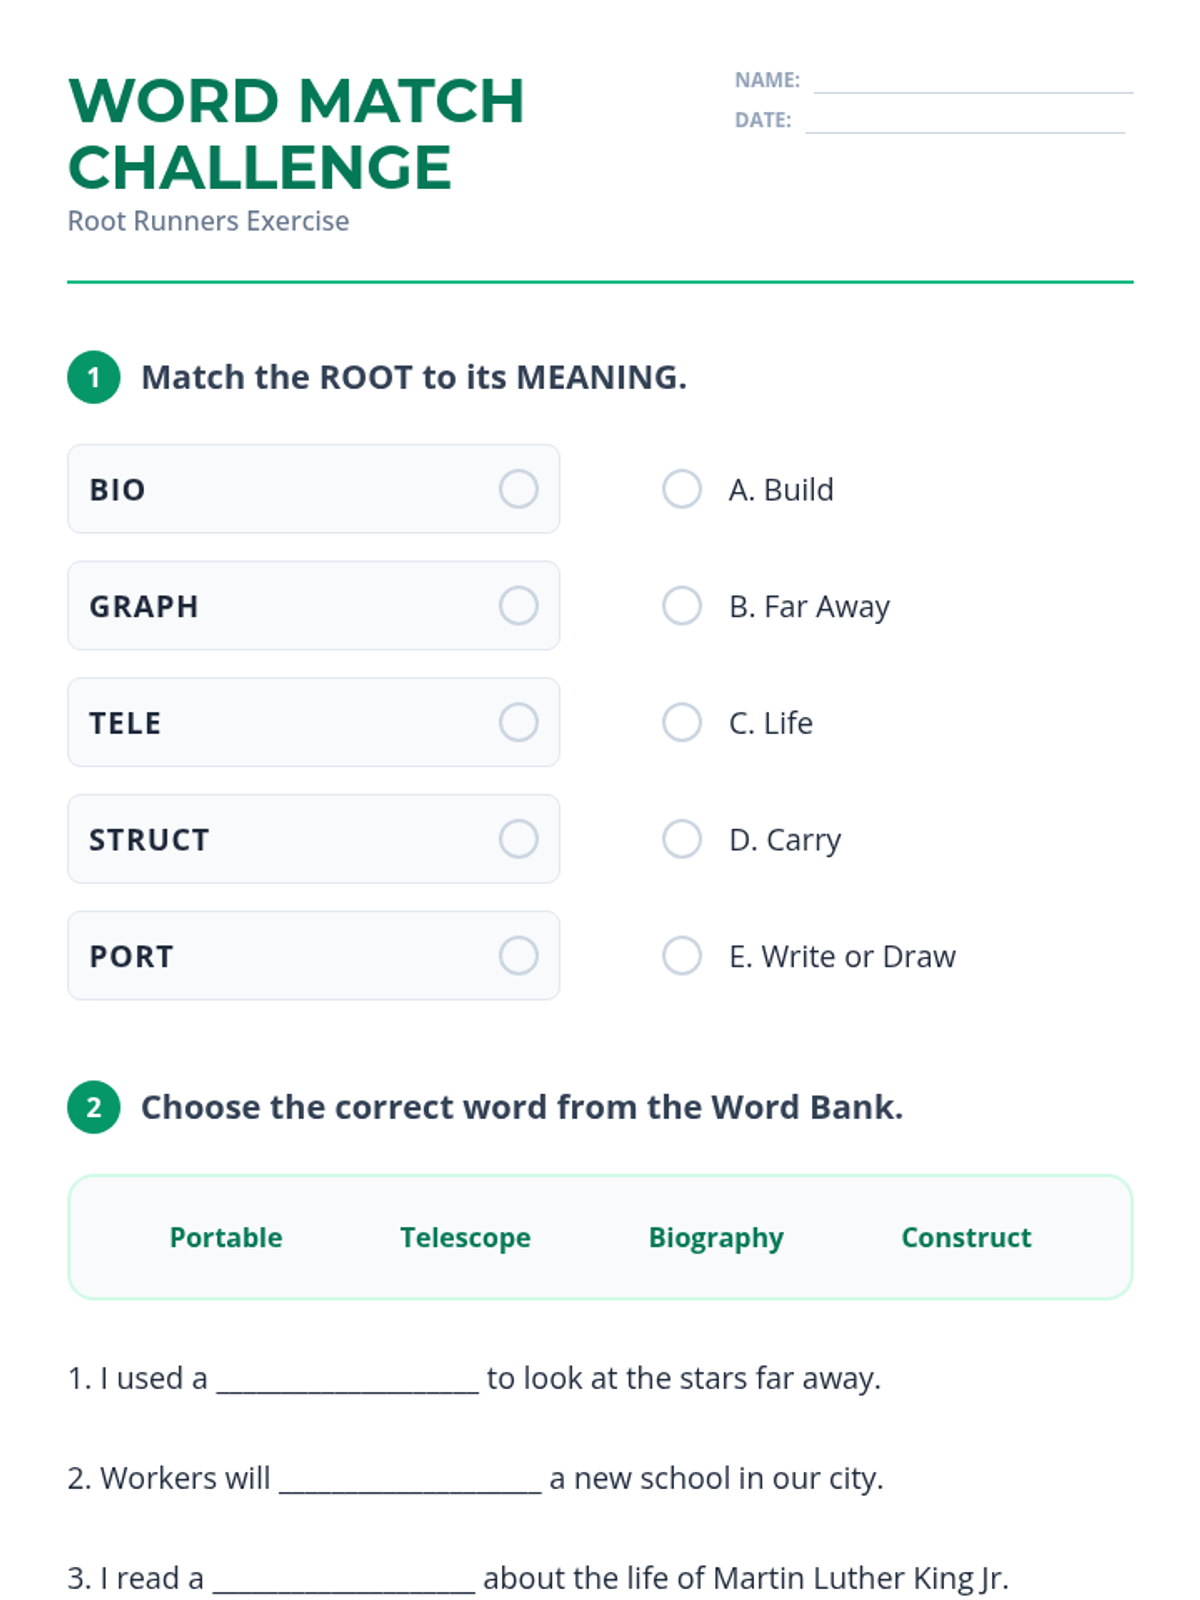The height and width of the screenshot is (1600, 1200).
Task: Choose Biography from the Word Bank
Action: [716, 1237]
